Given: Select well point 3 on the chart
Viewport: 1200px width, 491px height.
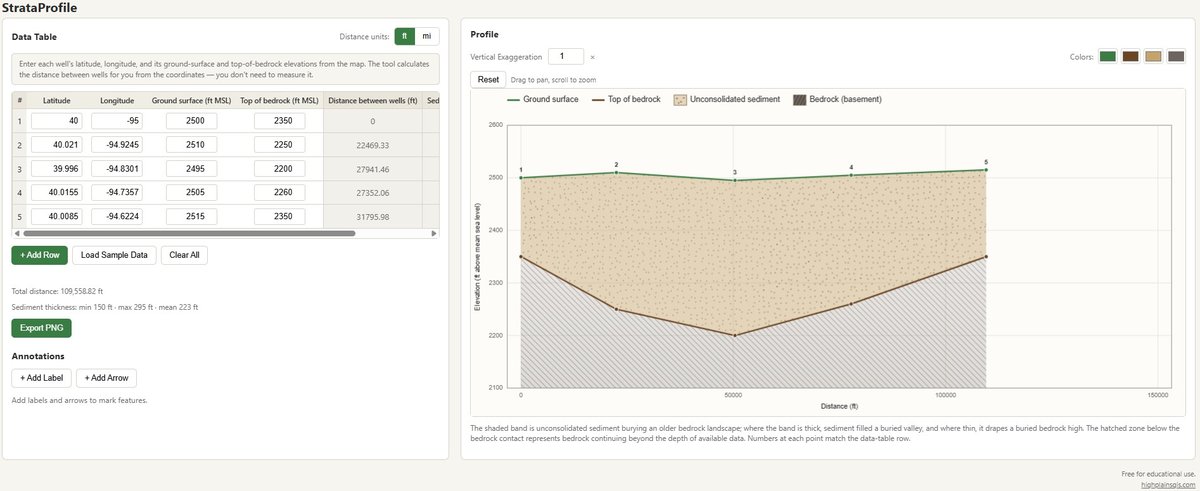Looking at the screenshot, I should tap(734, 180).
